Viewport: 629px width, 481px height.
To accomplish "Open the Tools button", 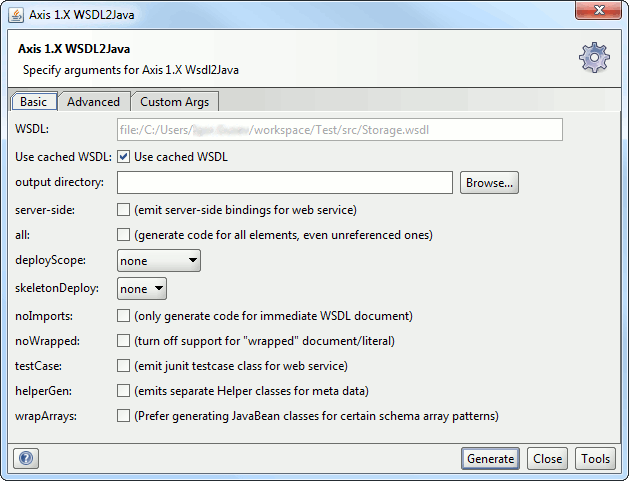I will click(x=596, y=459).
